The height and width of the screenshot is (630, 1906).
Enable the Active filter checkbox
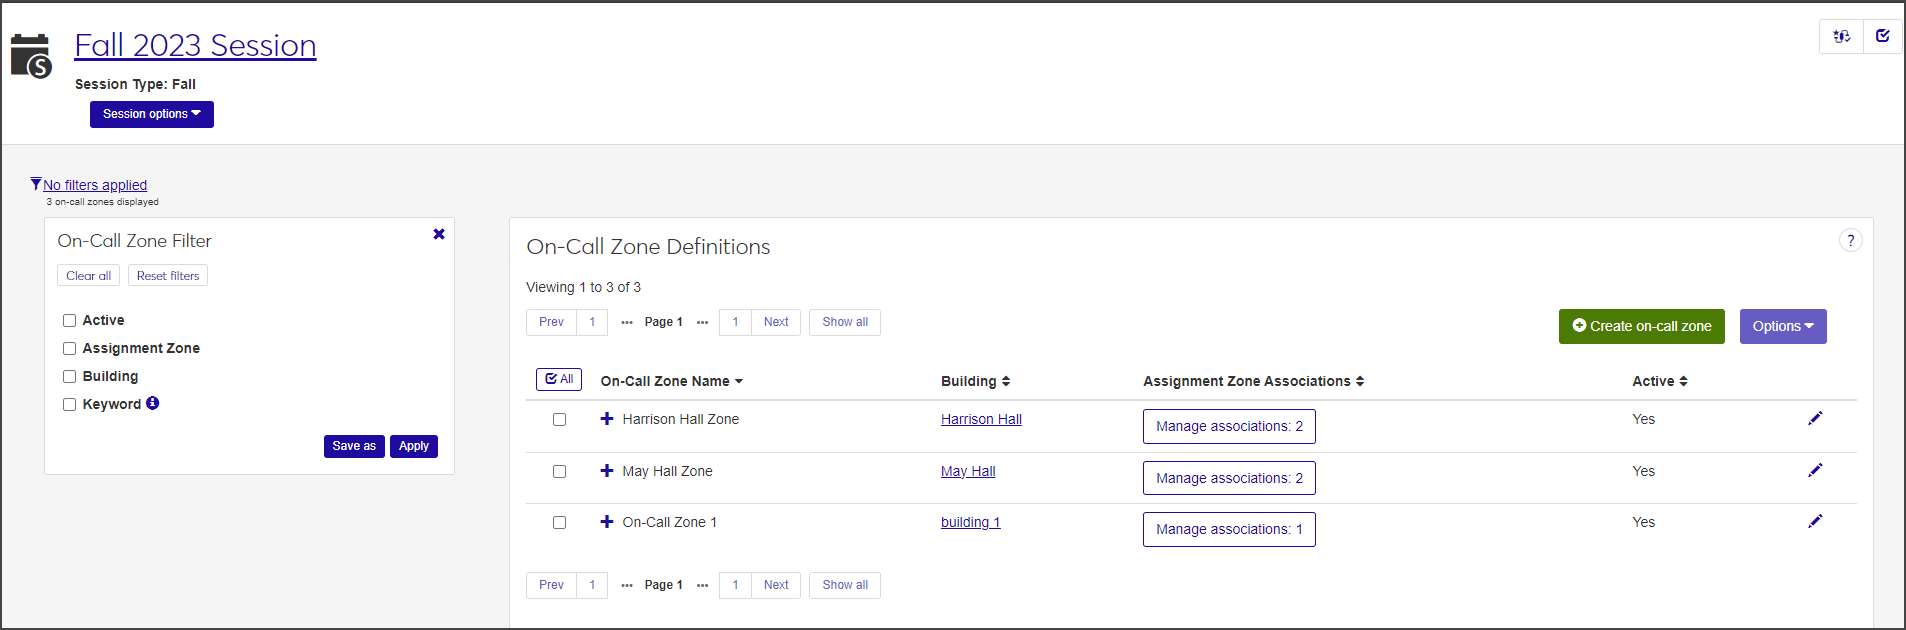click(x=70, y=321)
